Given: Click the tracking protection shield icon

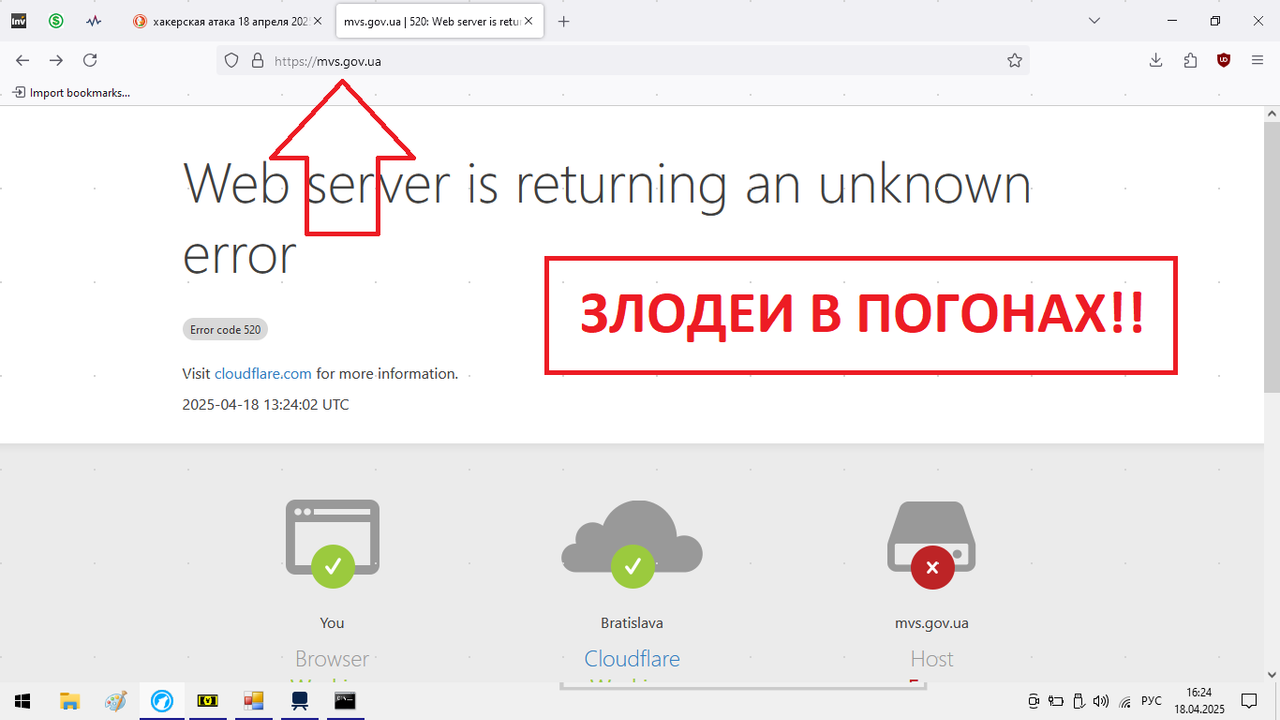Looking at the screenshot, I should pos(231,60).
